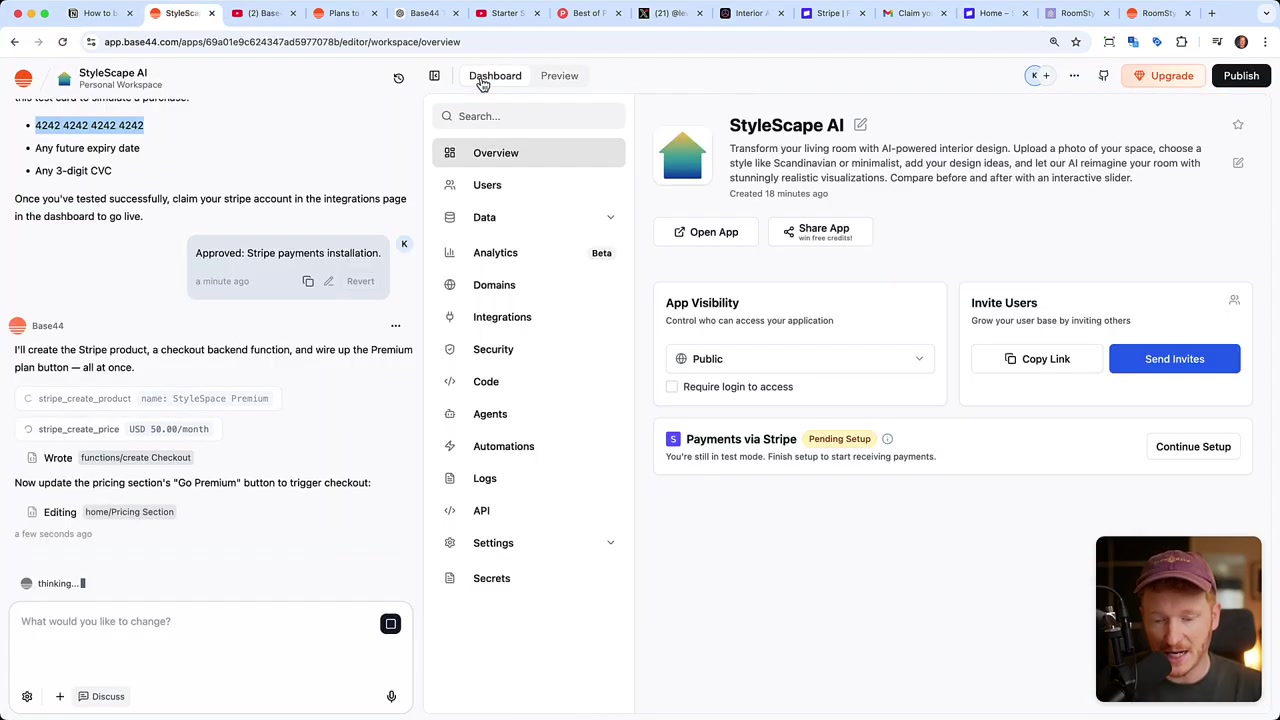This screenshot has height=720, width=1280.
Task: Click the StyleScape AI app logo
Action: click(683, 156)
